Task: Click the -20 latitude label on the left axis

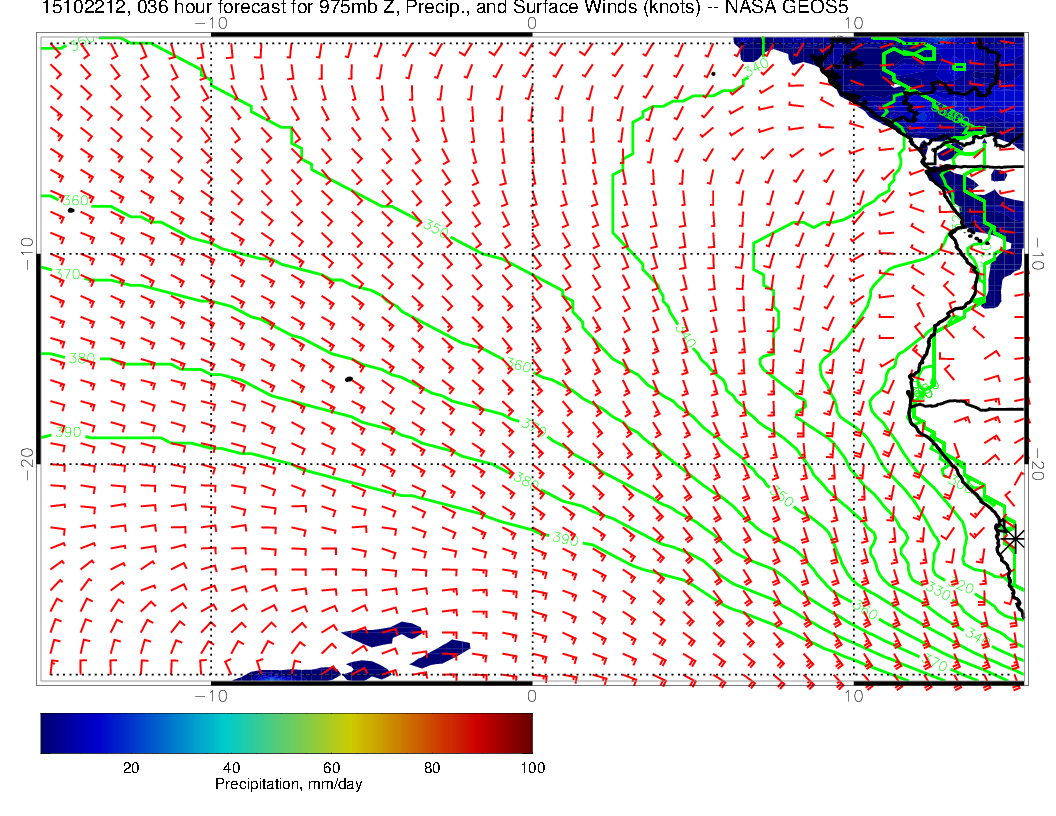Action: 27,464
